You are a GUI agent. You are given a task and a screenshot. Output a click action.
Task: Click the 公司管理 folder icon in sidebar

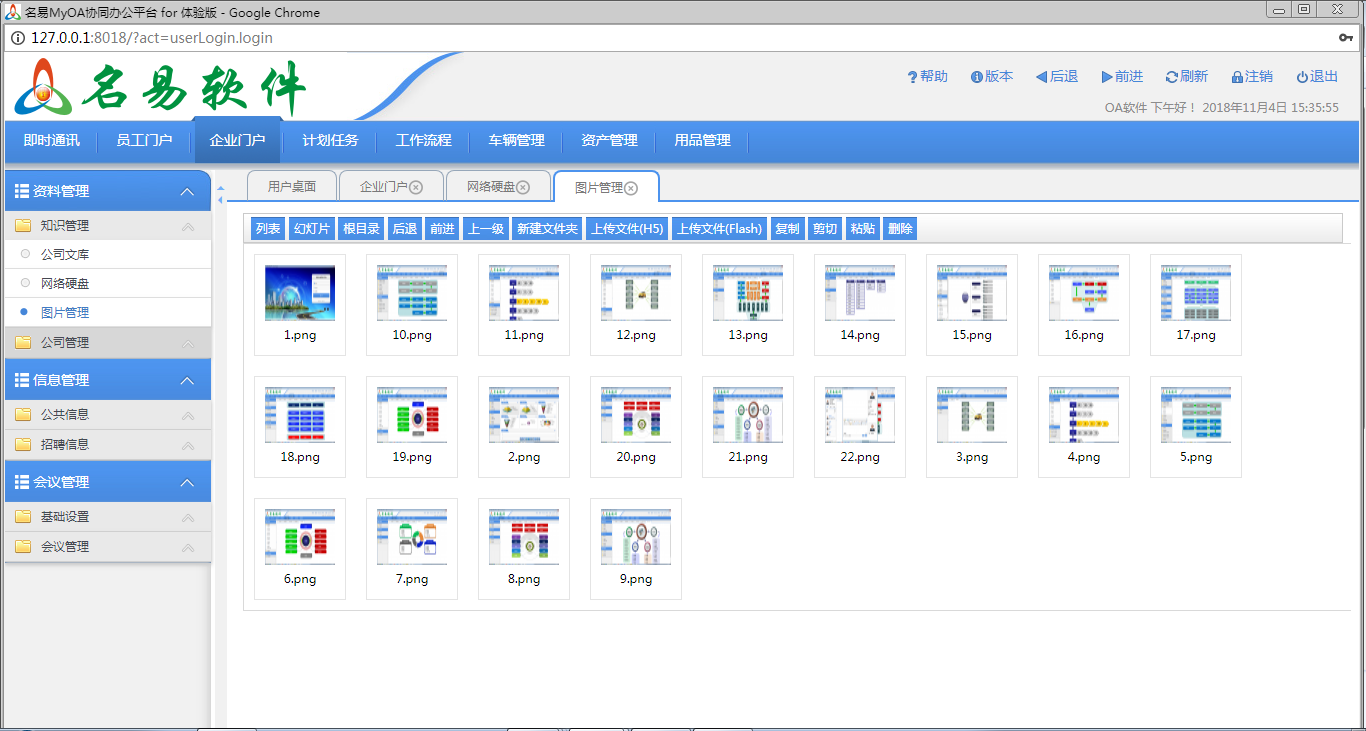pos(23,342)
